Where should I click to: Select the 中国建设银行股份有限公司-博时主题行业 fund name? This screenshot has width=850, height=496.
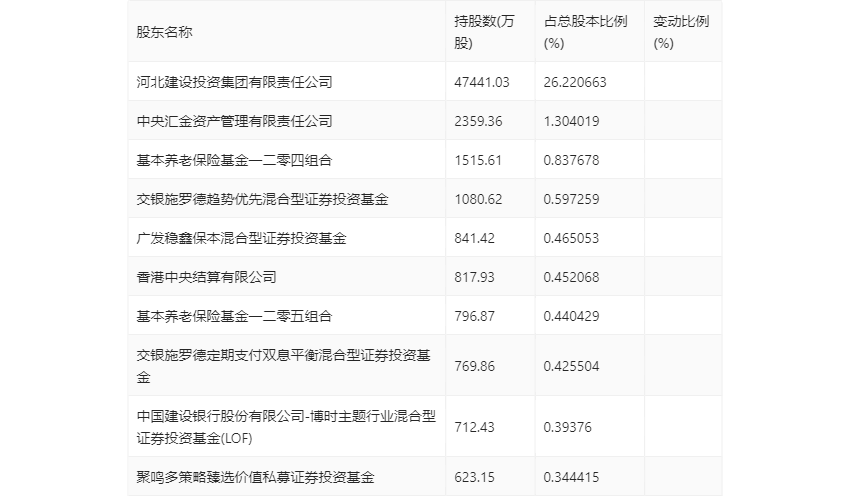[286, 427]
